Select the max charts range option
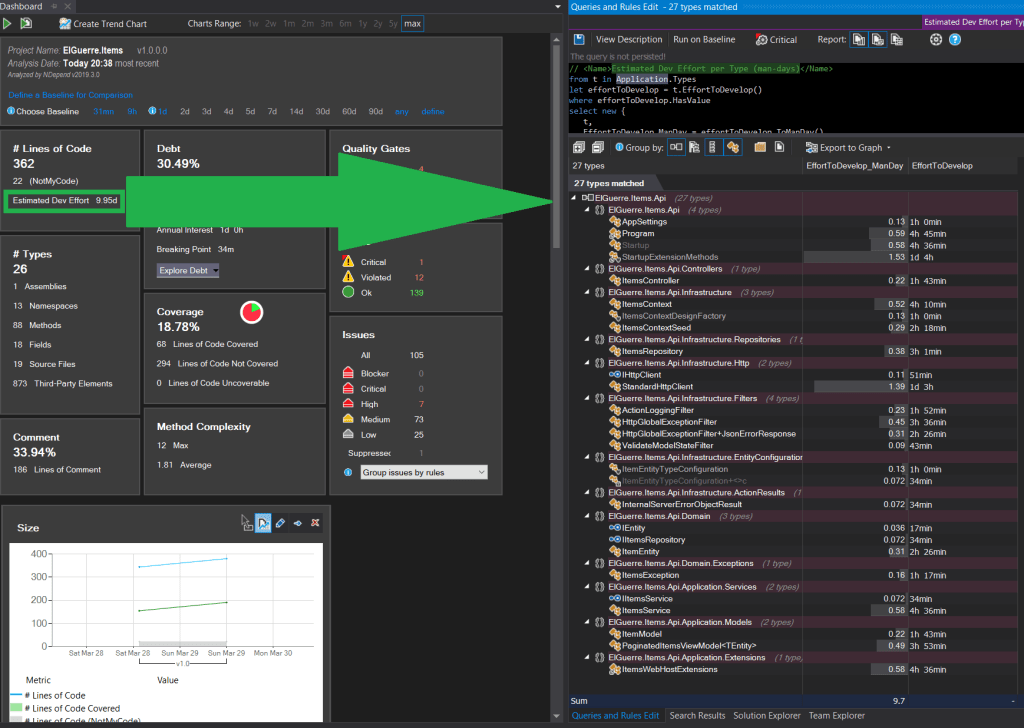This screenshot has width=1024, height=728. tap(411, 23)
